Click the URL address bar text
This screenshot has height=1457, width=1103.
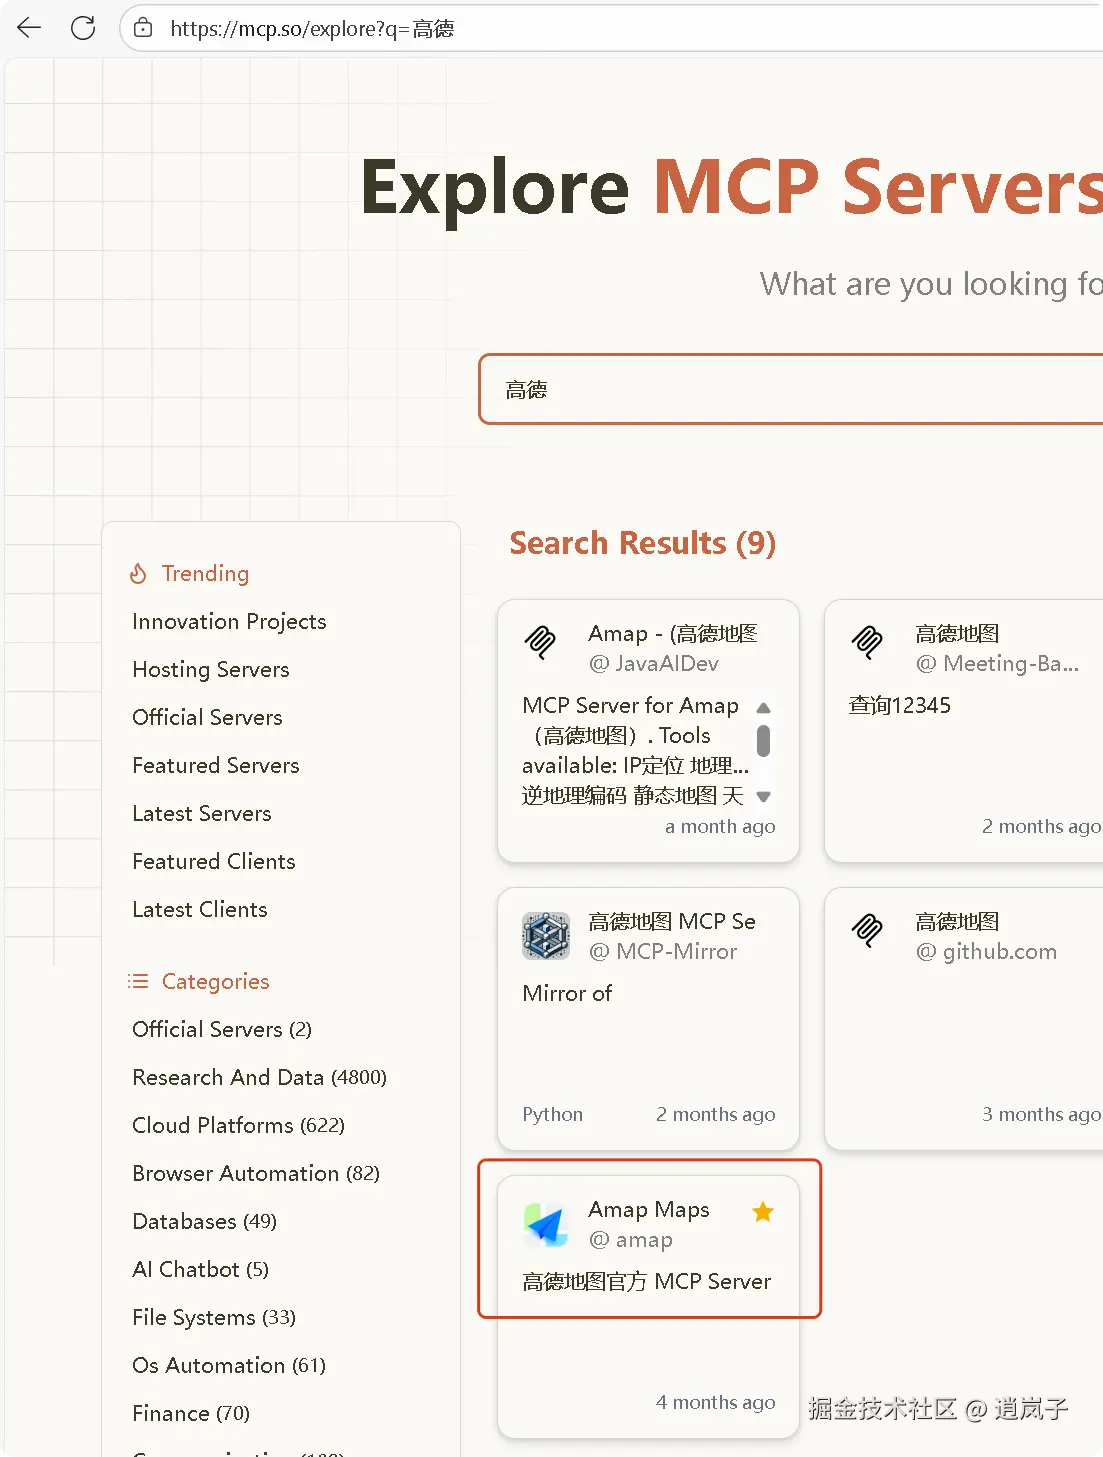click(312, 29)
